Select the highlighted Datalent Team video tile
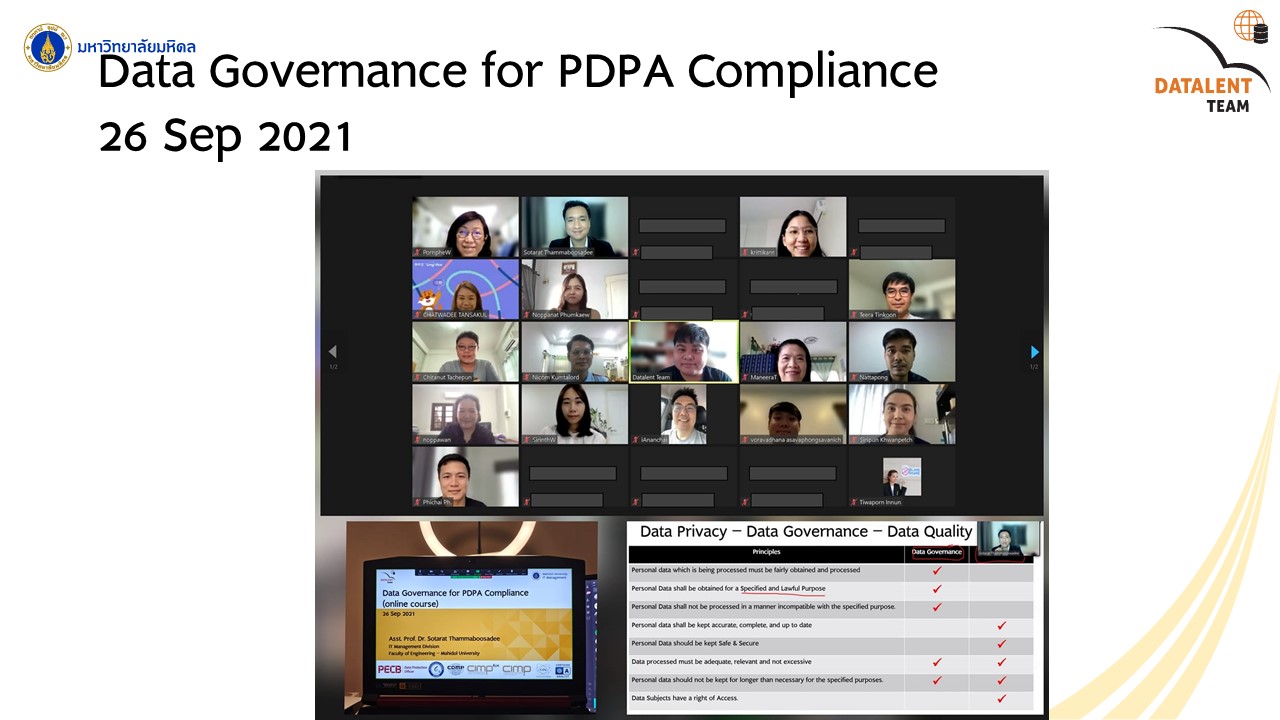 684,351
